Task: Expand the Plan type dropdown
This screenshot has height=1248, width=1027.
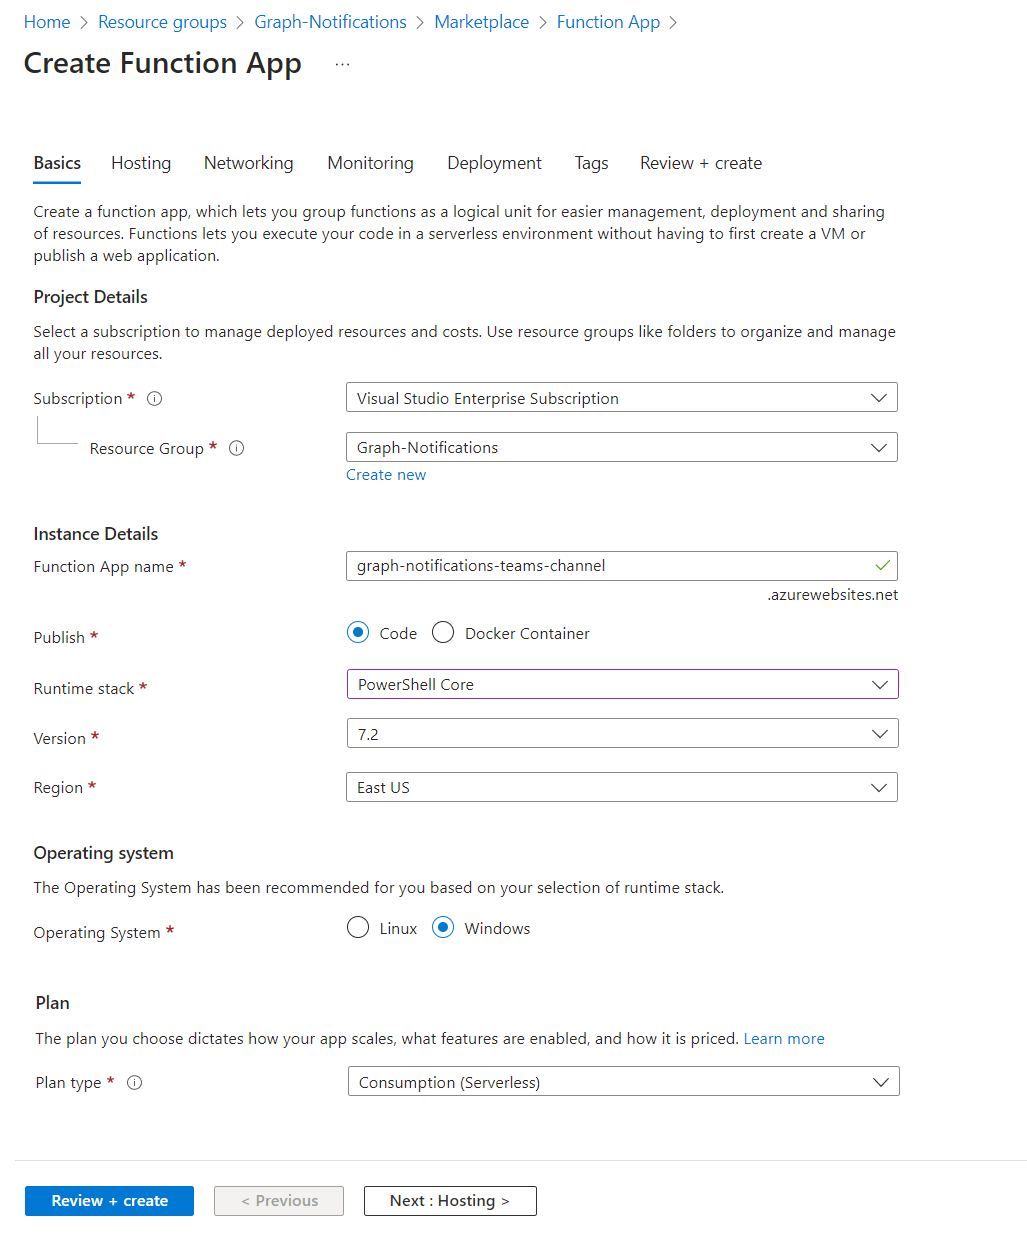Action: pos(622,1082)
